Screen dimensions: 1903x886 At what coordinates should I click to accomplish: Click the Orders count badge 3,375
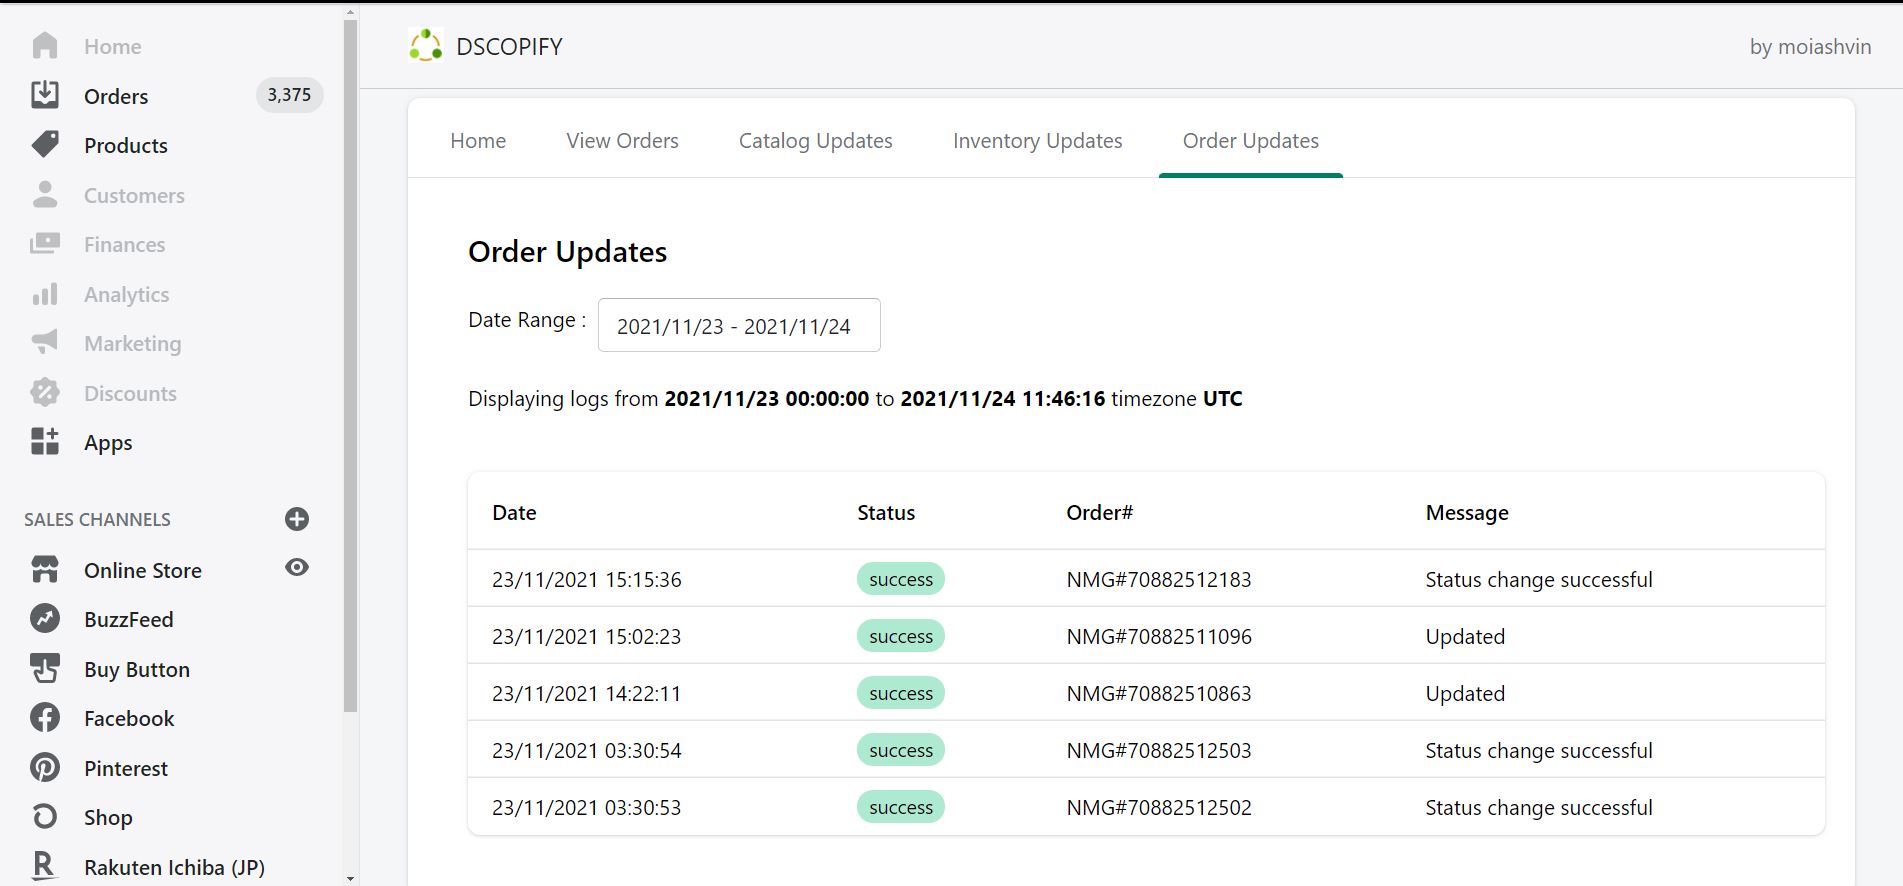pos(289,95)
